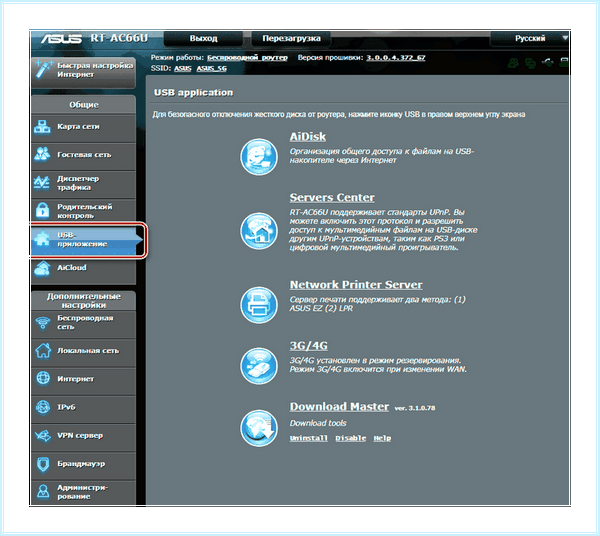The height and width of the screenshot is (536, 600).
Task: Open the Русский language dropdown
Action: point(530,39)
